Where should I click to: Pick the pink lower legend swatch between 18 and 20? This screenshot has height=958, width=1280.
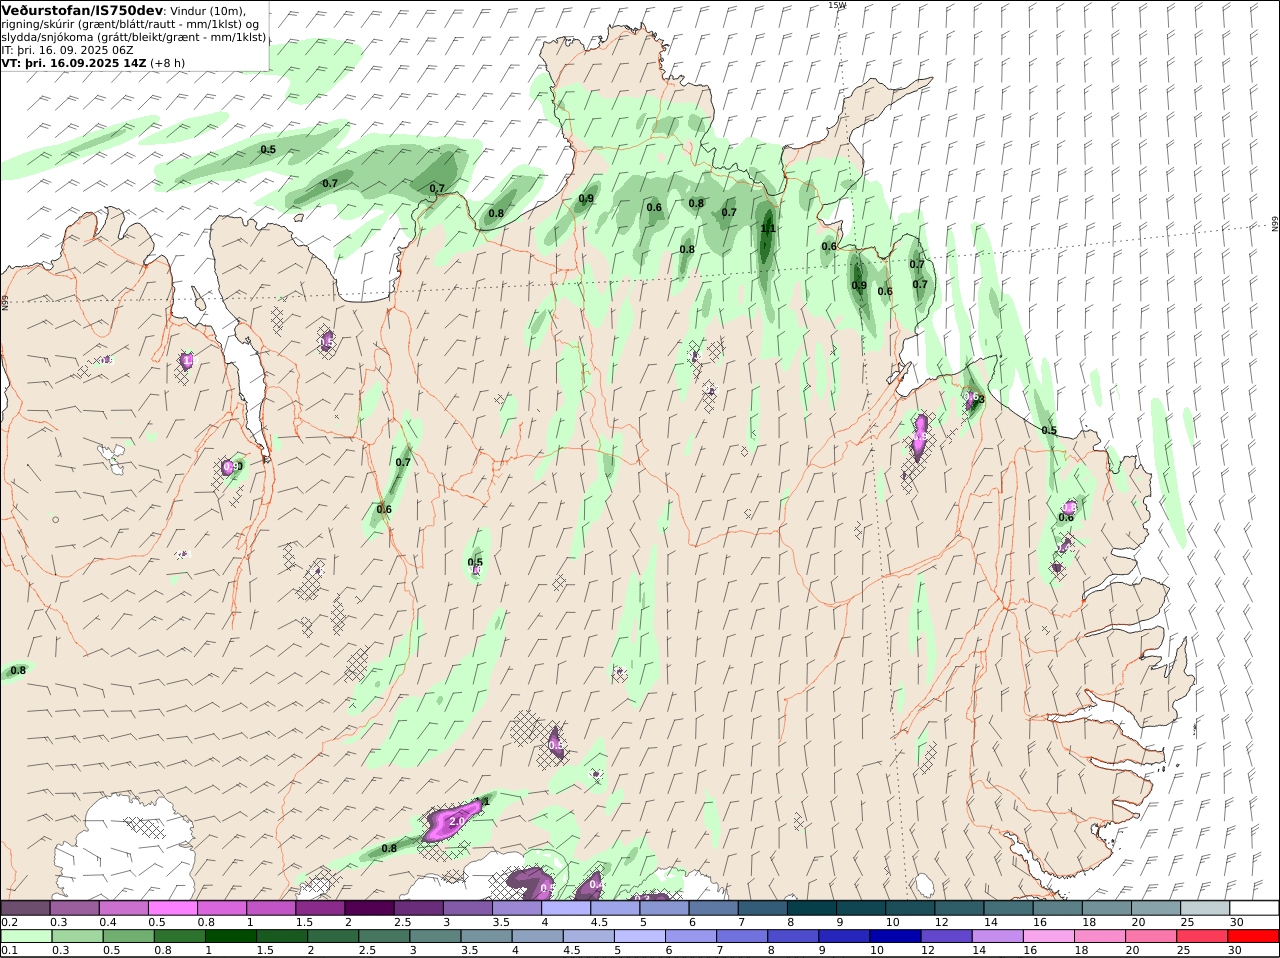tap(1098, 936)
